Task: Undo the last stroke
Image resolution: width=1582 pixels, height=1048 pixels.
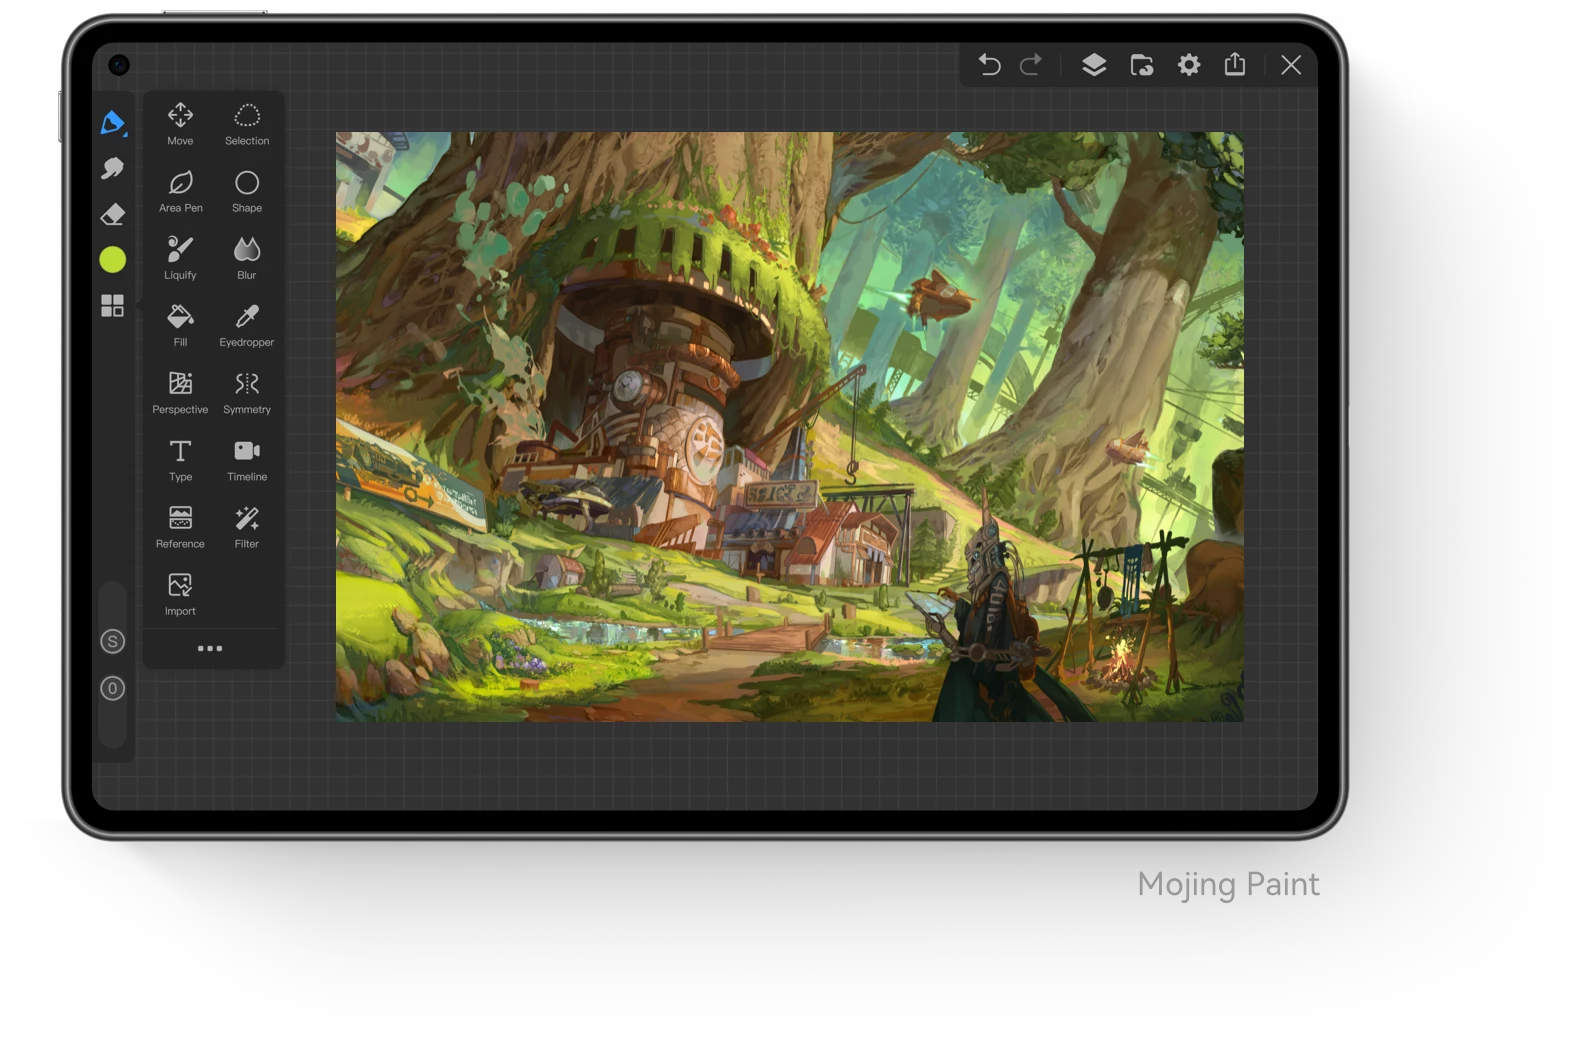Action: pos(989,65)
